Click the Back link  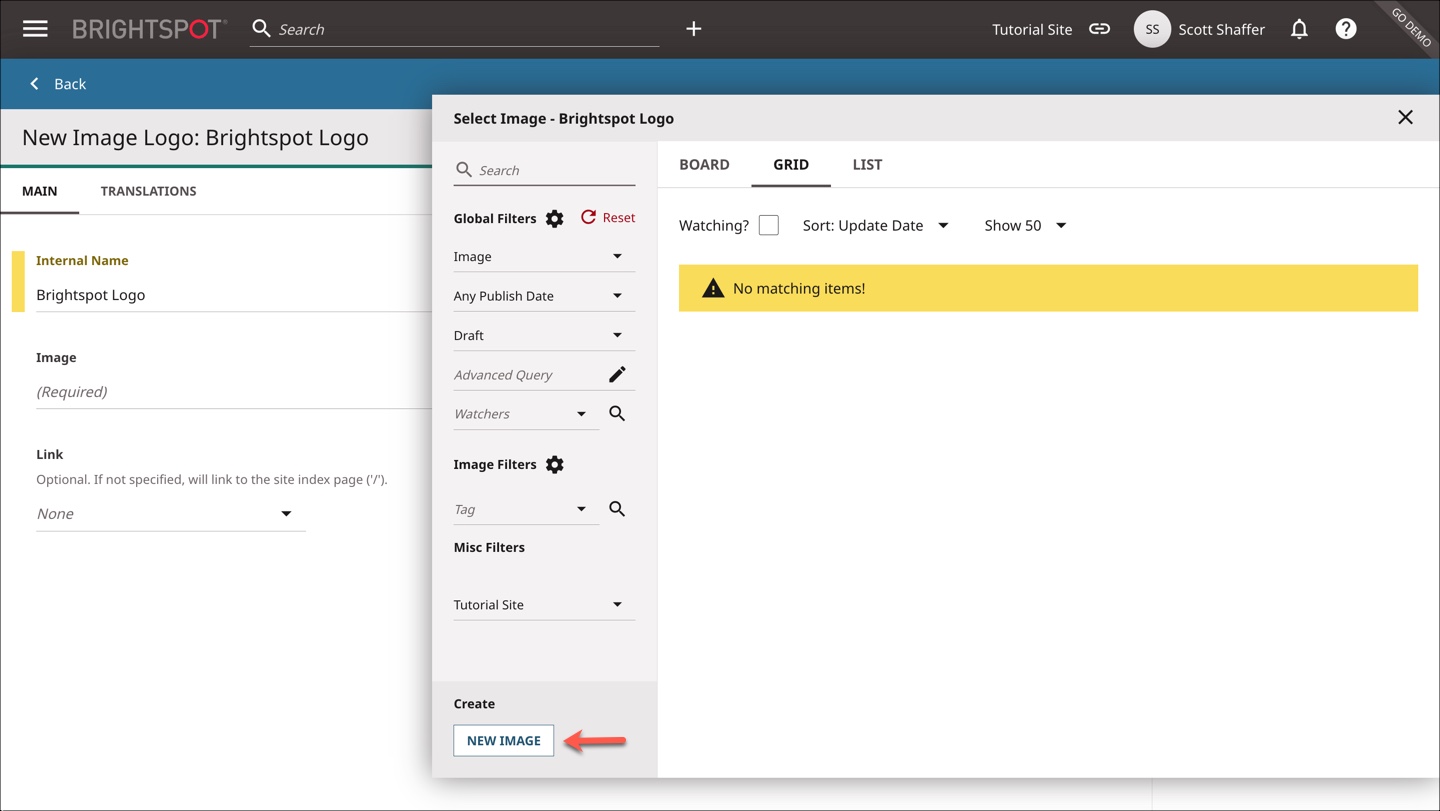[x=70, y=84]
